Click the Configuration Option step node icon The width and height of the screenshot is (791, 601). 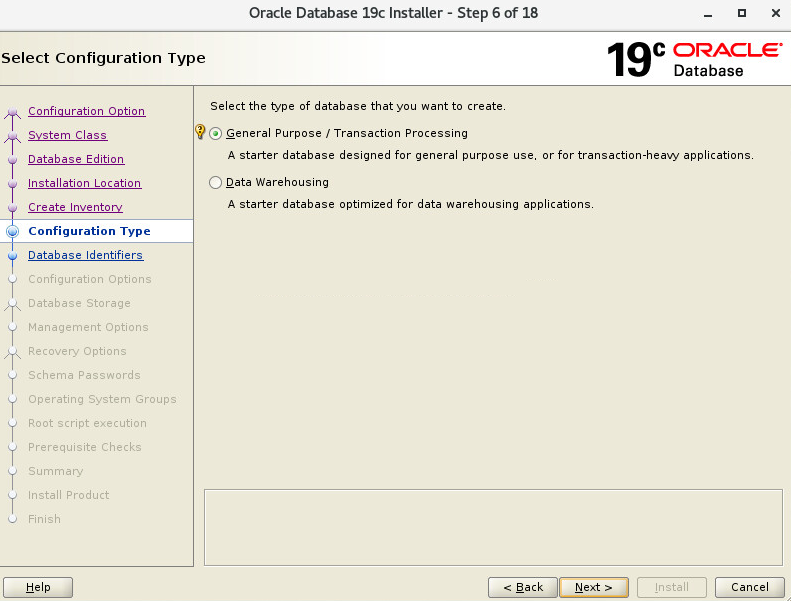[x=13, y=113]
